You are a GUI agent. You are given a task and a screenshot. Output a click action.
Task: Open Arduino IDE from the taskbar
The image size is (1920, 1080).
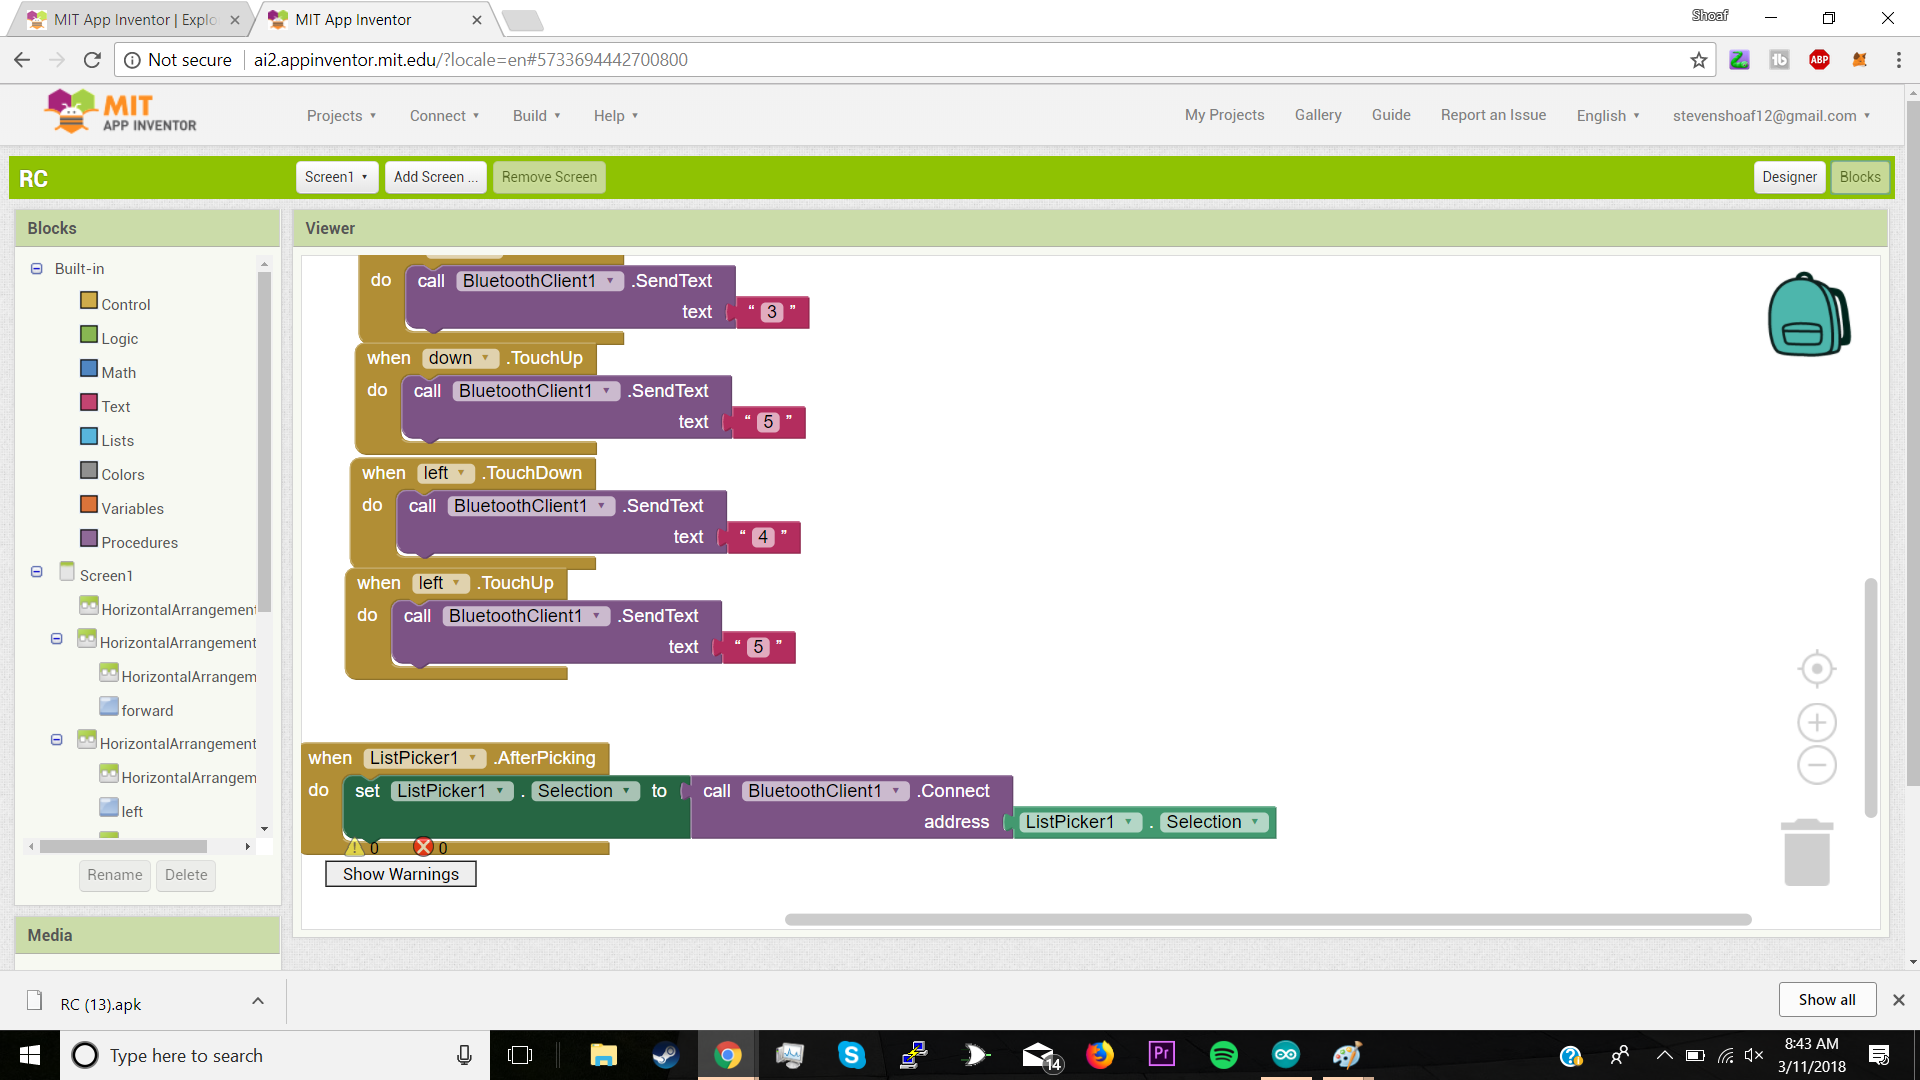pos(1285,1055)
